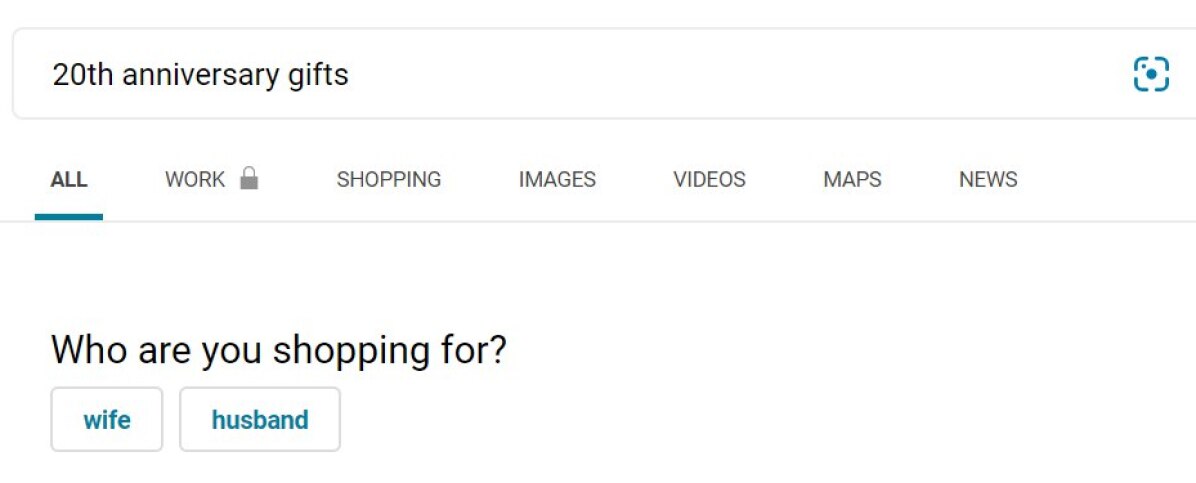Pick the "husband" suggestion button
The height and width of the screenshot is (483, 1196).
pyautogui.click(x=260, y=420)
